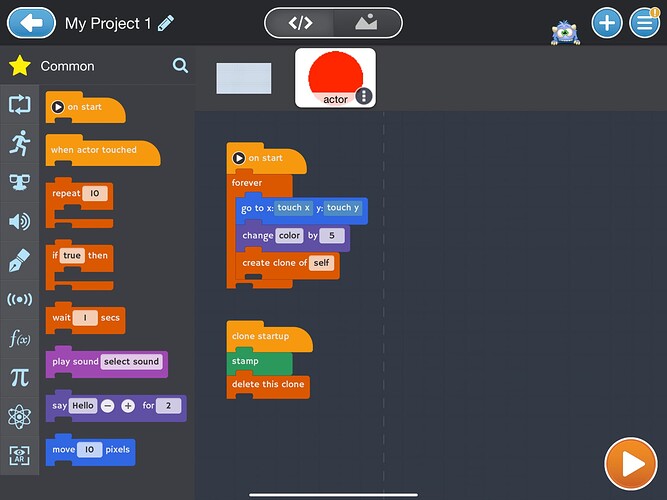Open the Sensing broadcast category

20,300
